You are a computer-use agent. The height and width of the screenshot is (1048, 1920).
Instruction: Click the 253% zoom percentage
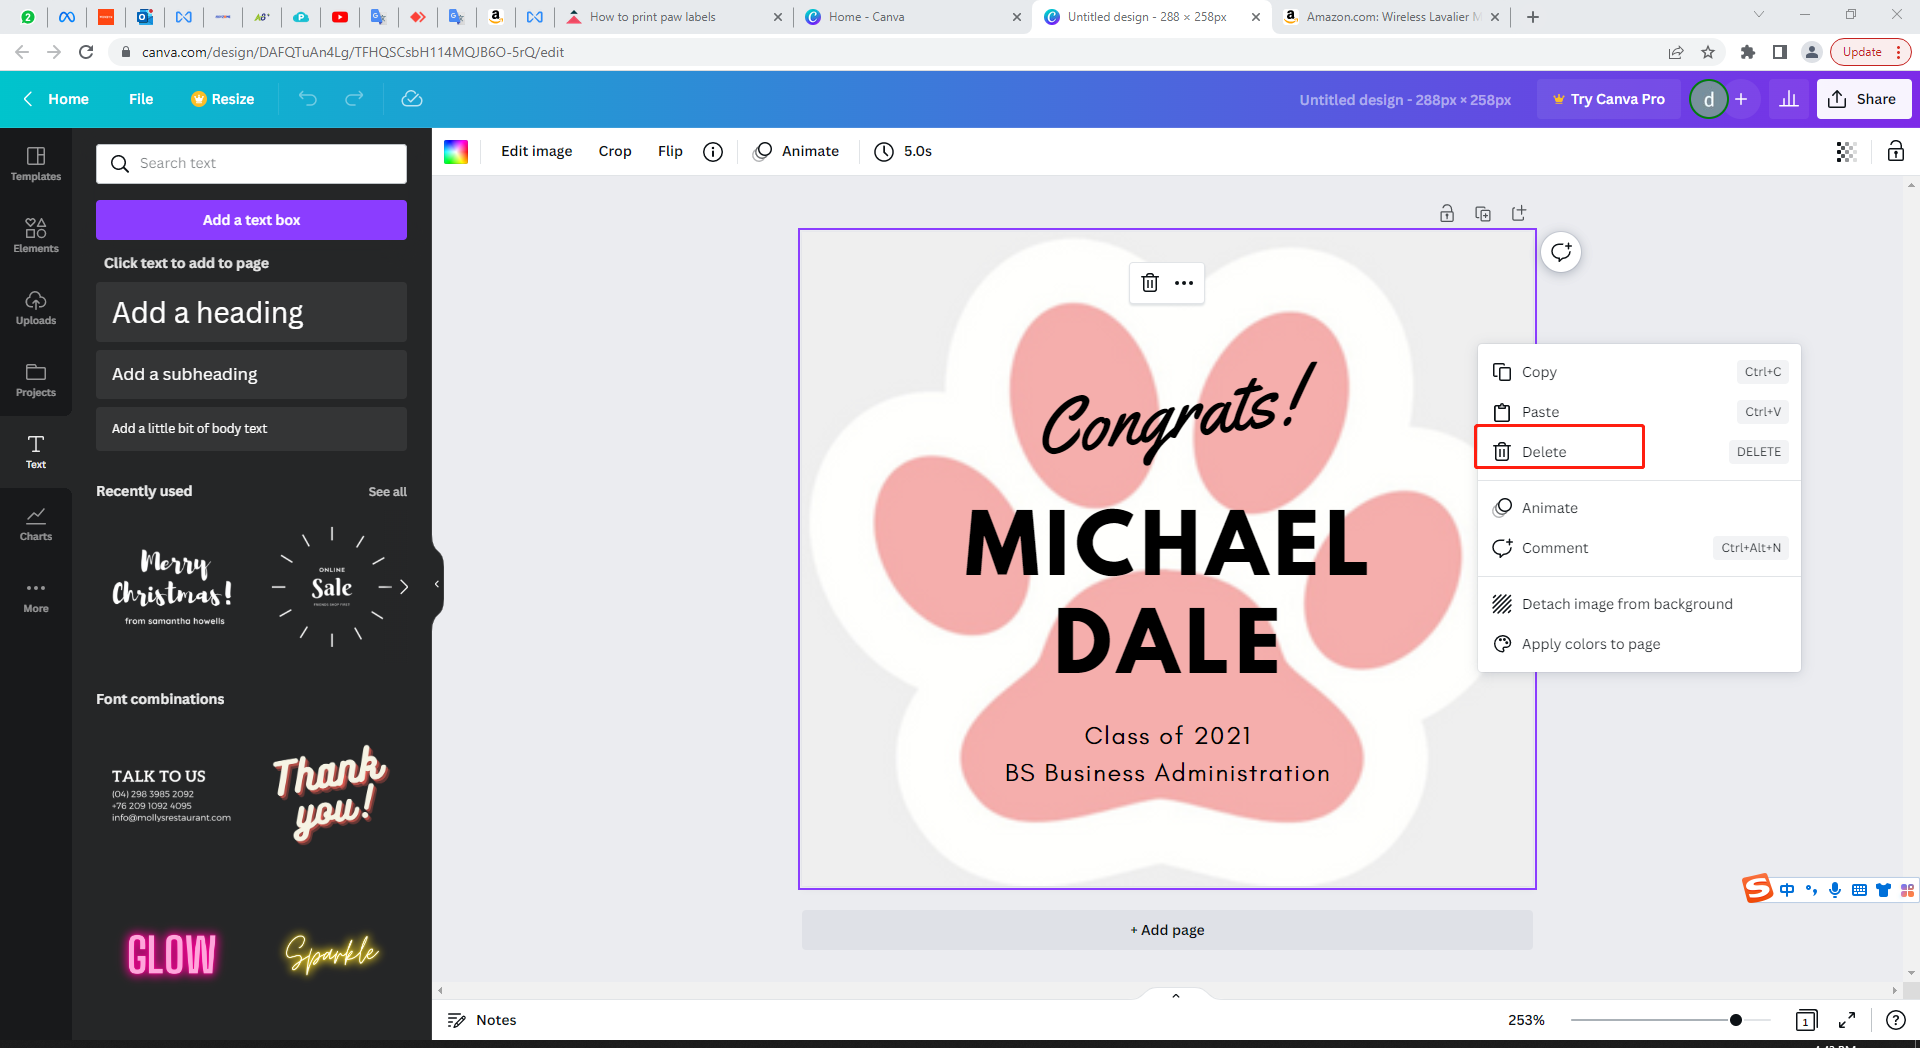pos(1526,1020)
